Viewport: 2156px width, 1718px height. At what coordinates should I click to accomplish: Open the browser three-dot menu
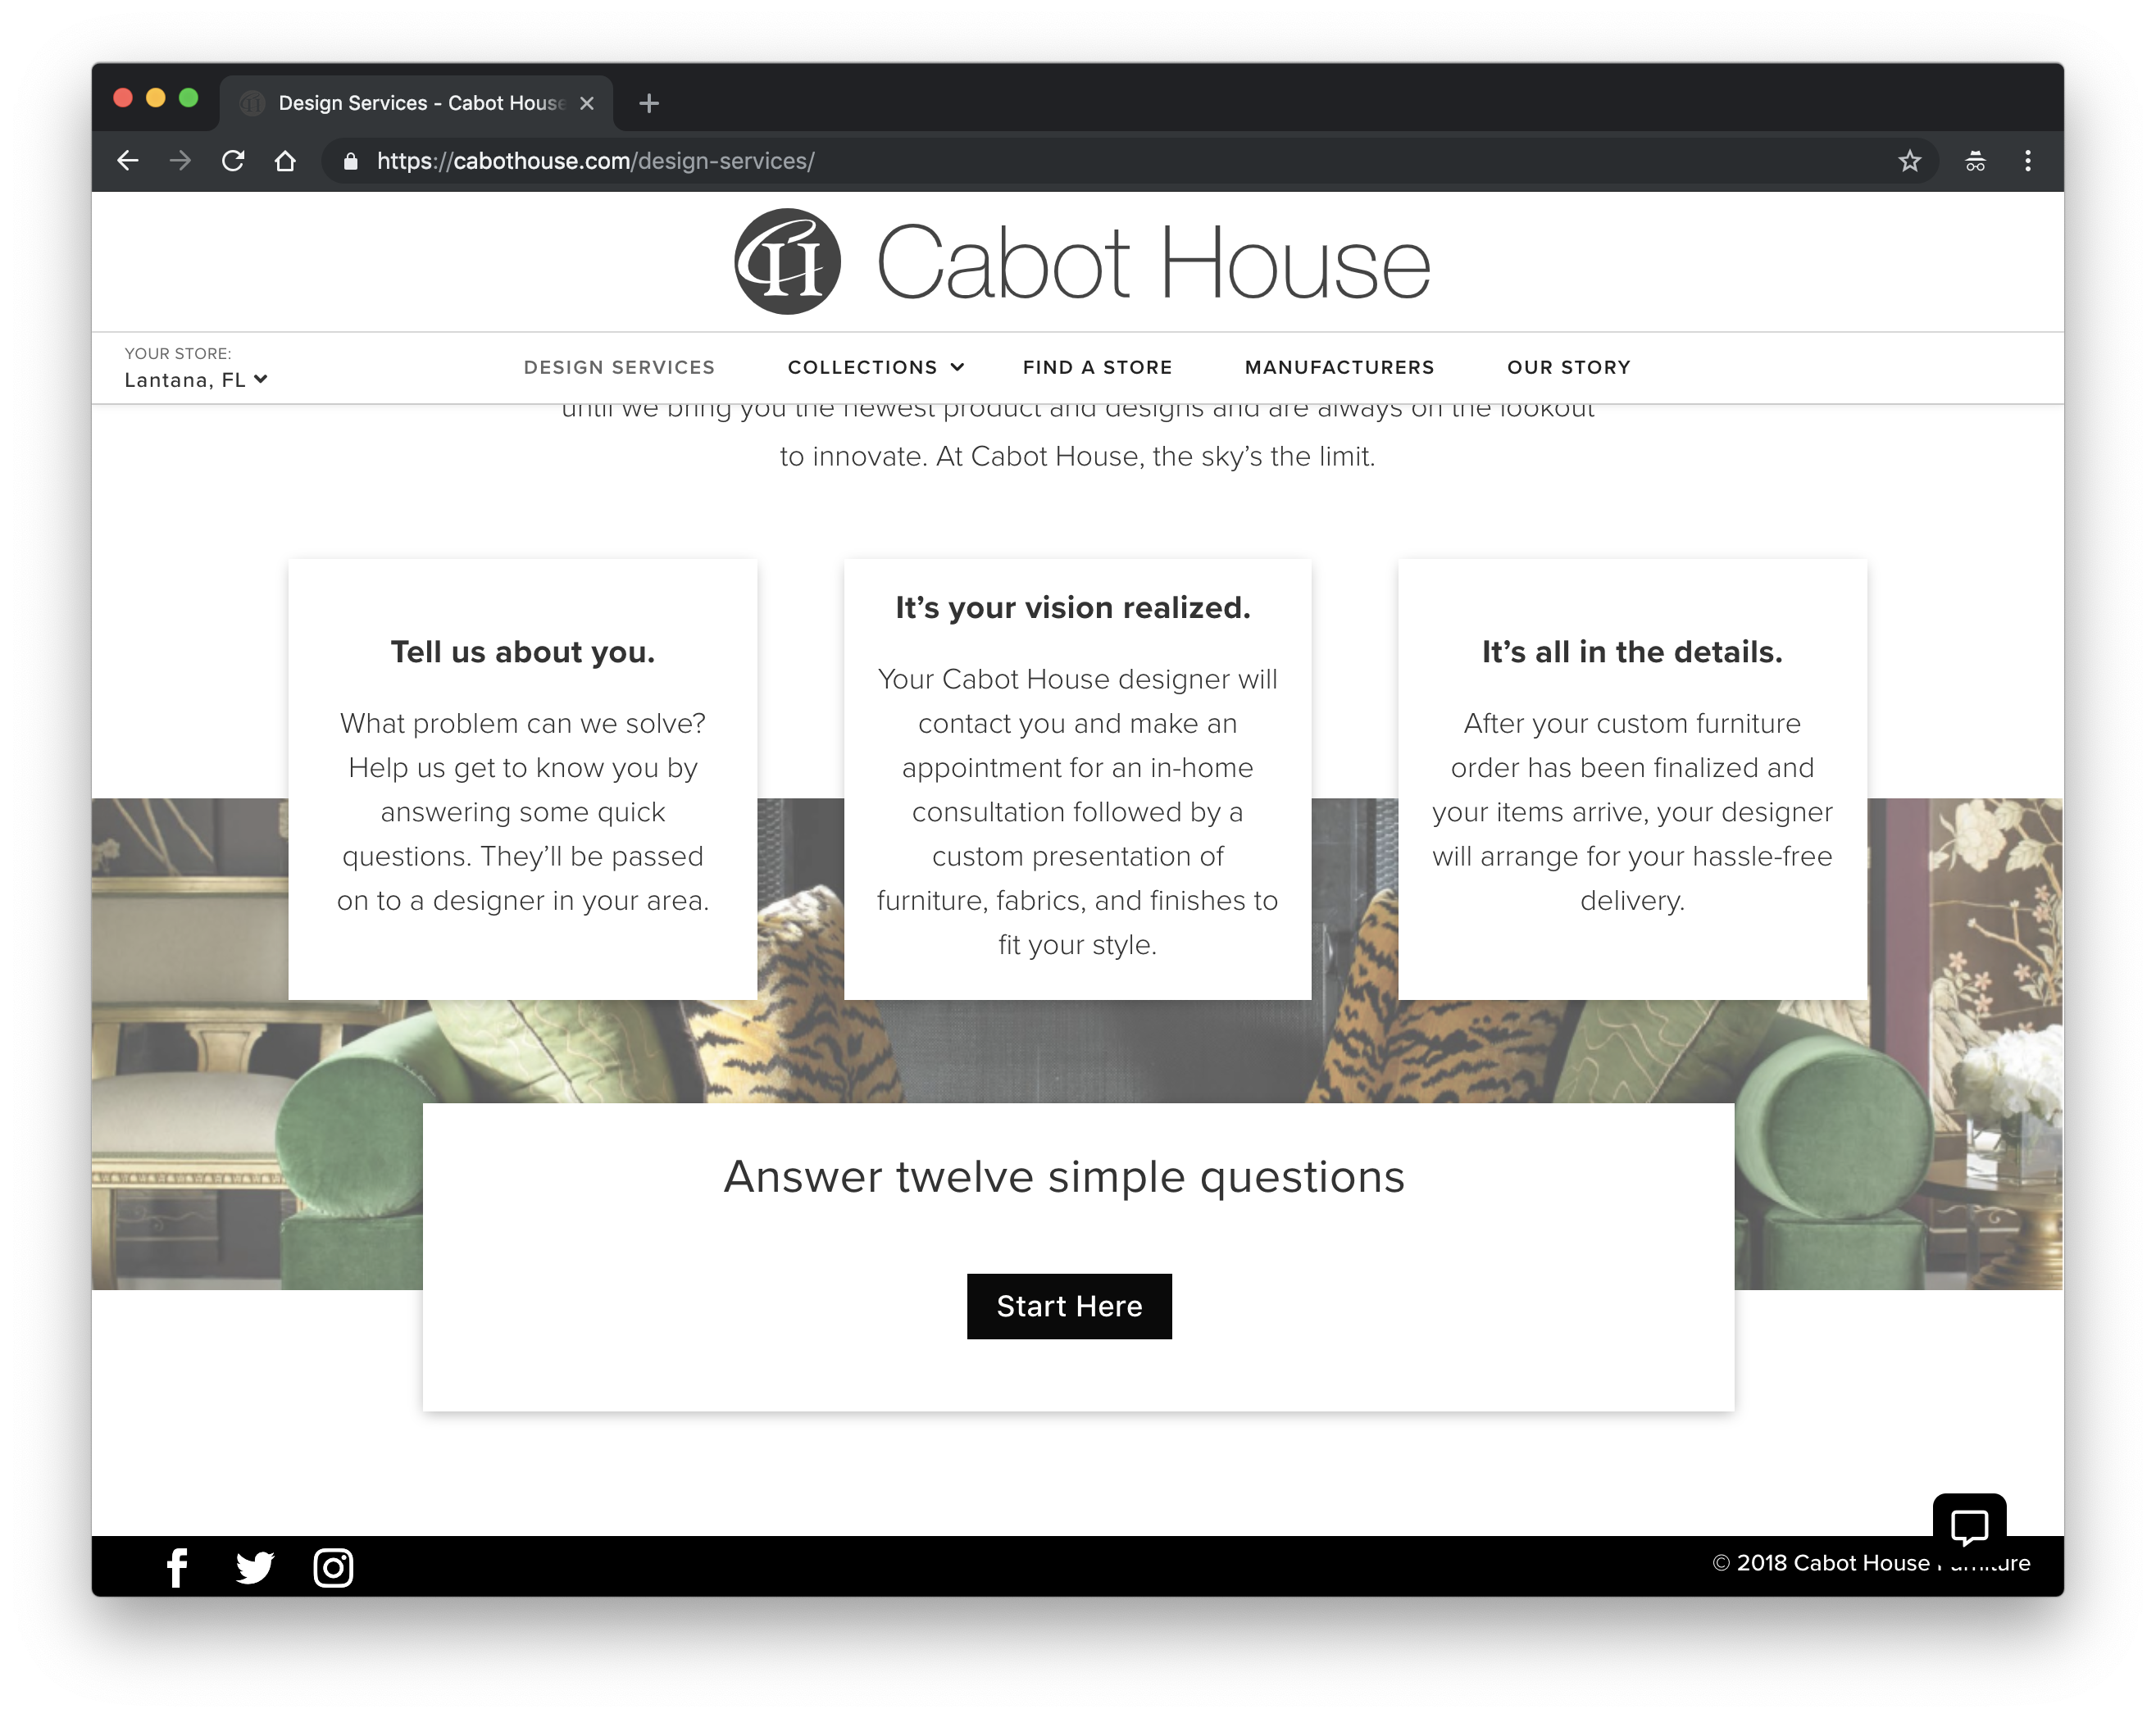point(2027,161)
